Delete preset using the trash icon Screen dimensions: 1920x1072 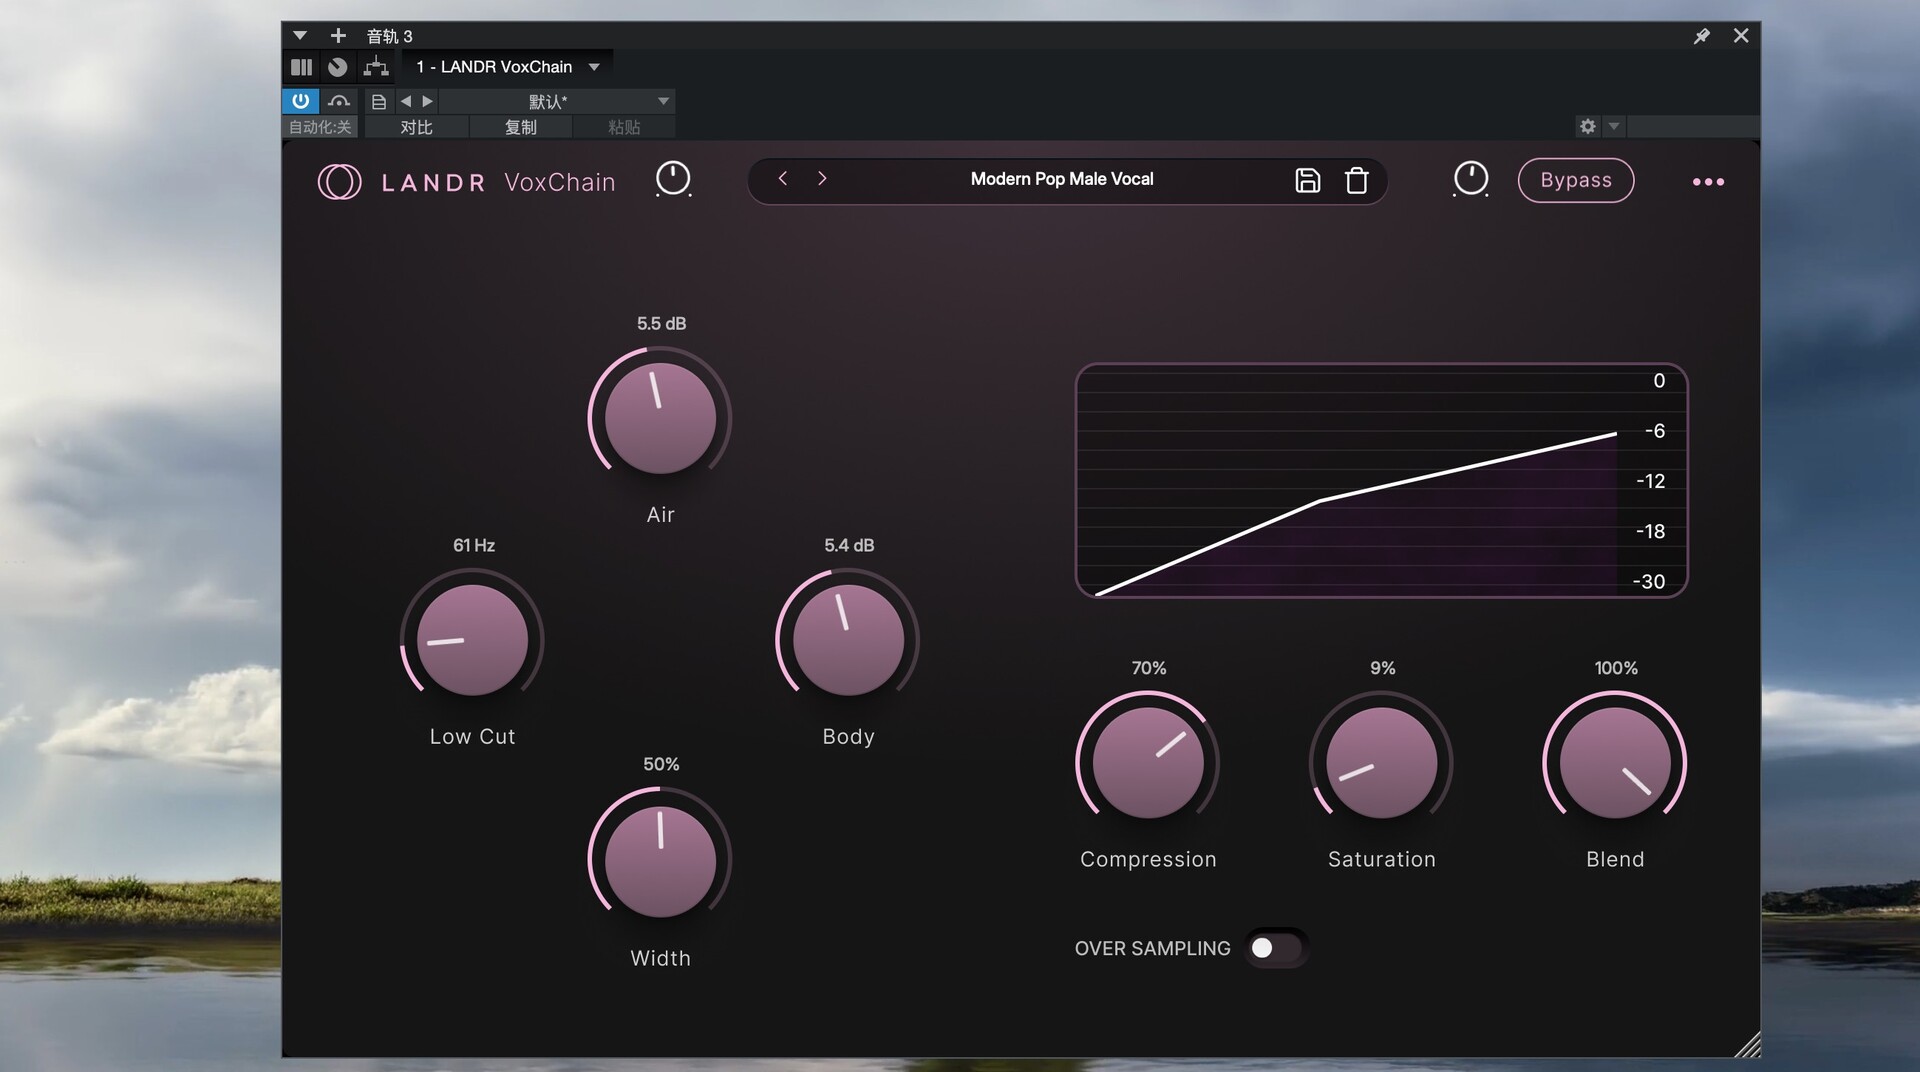tap(1356, 180)
